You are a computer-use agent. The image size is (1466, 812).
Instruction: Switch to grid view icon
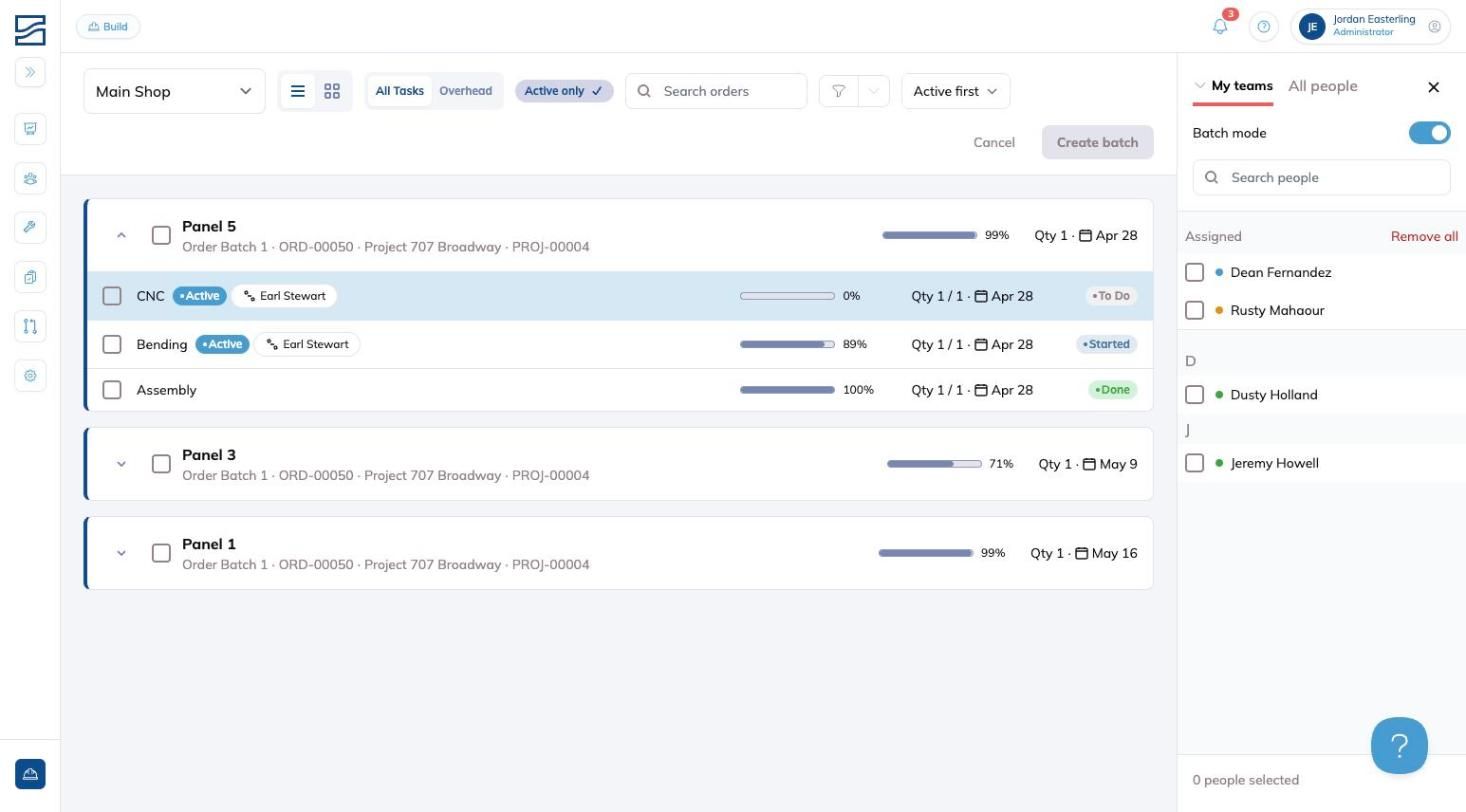pyautogui.click(x=332, y=91)
